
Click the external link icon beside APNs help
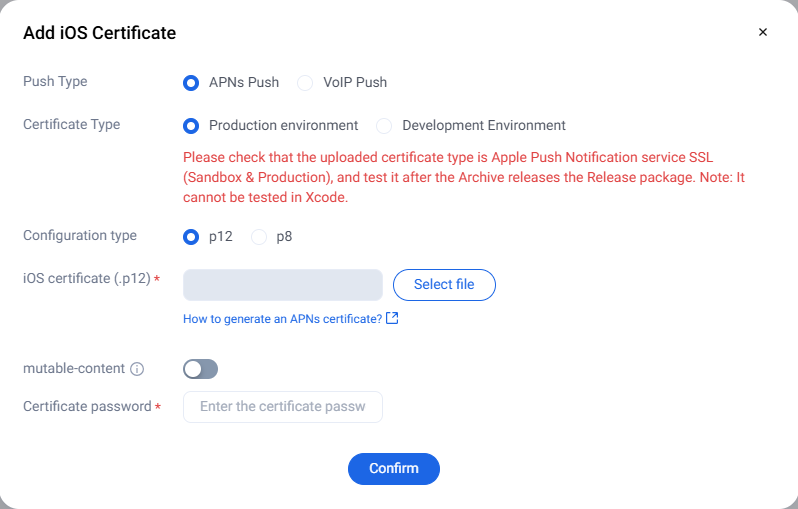[392, 319]
